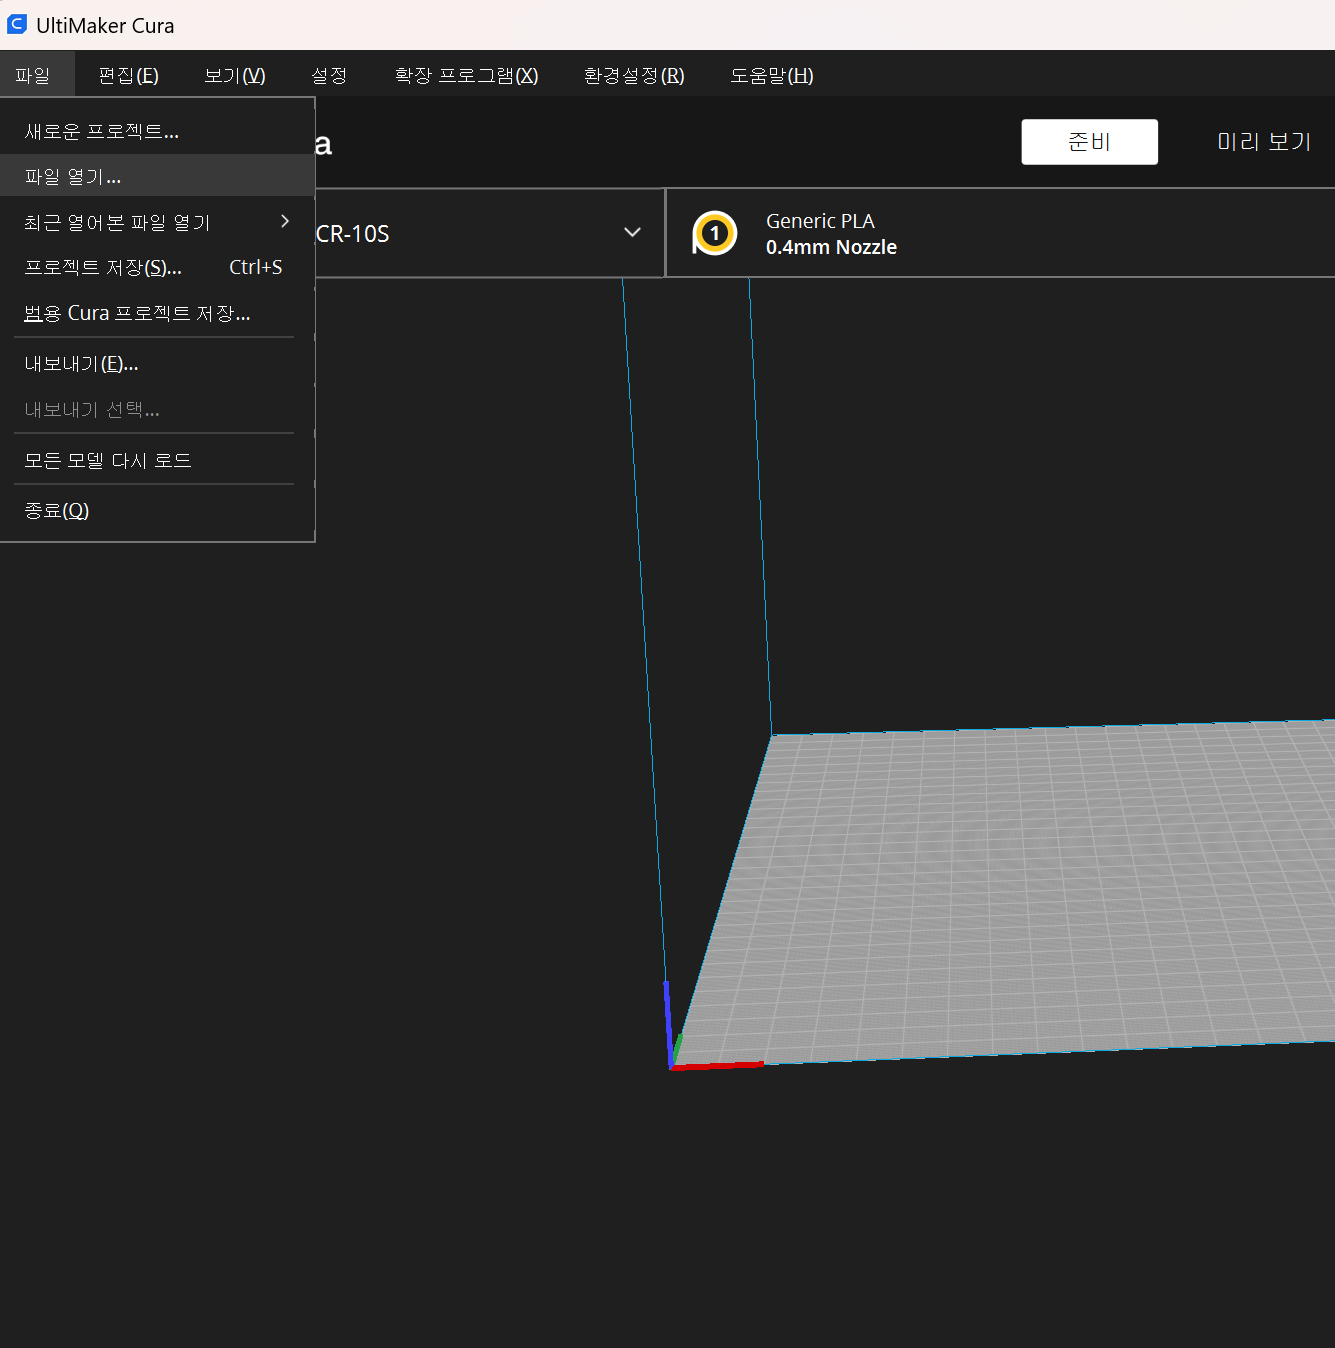Switch to the 준비 stage

coord(1089,142)
